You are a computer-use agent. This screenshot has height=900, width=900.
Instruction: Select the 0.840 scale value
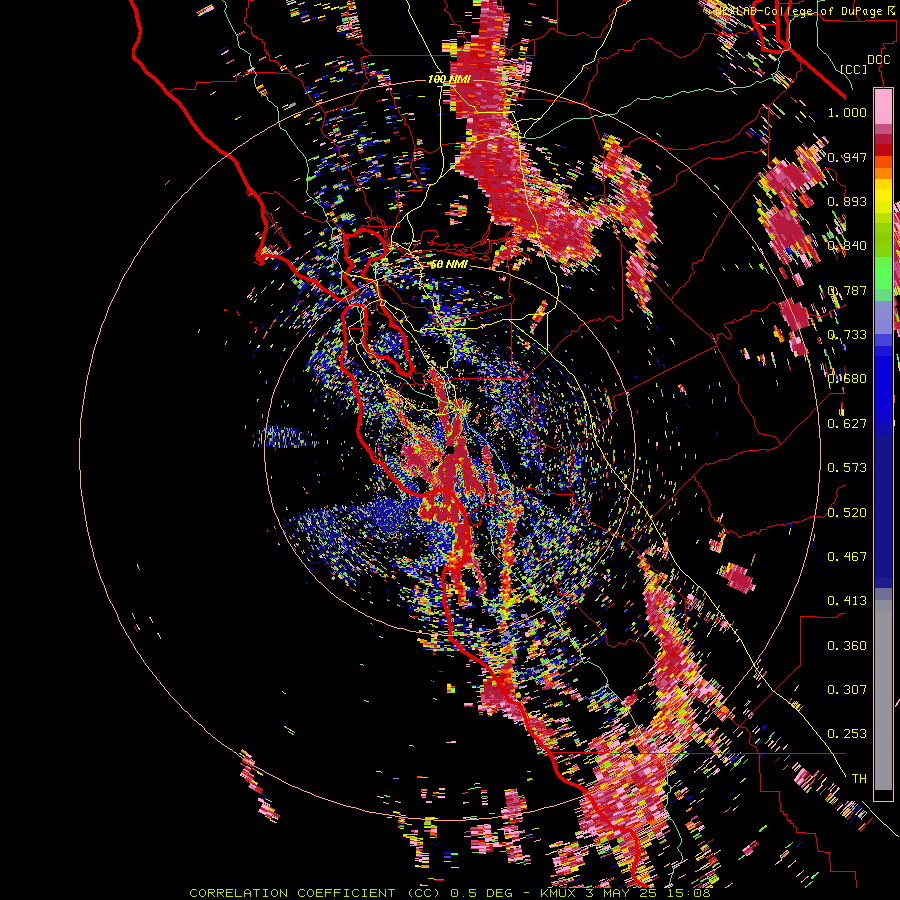click(x=847, y=246)
